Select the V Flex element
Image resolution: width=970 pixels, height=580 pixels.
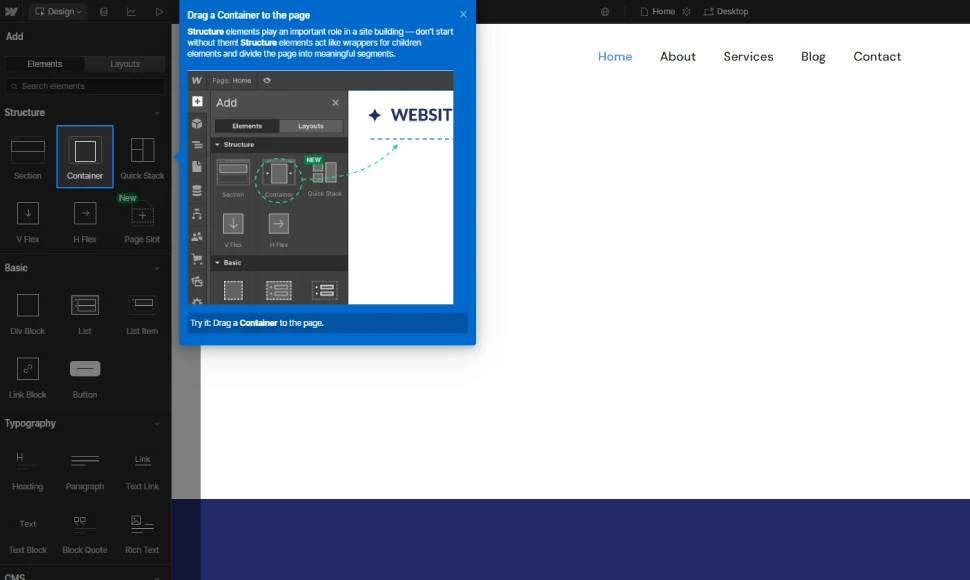tap(28, 221)
